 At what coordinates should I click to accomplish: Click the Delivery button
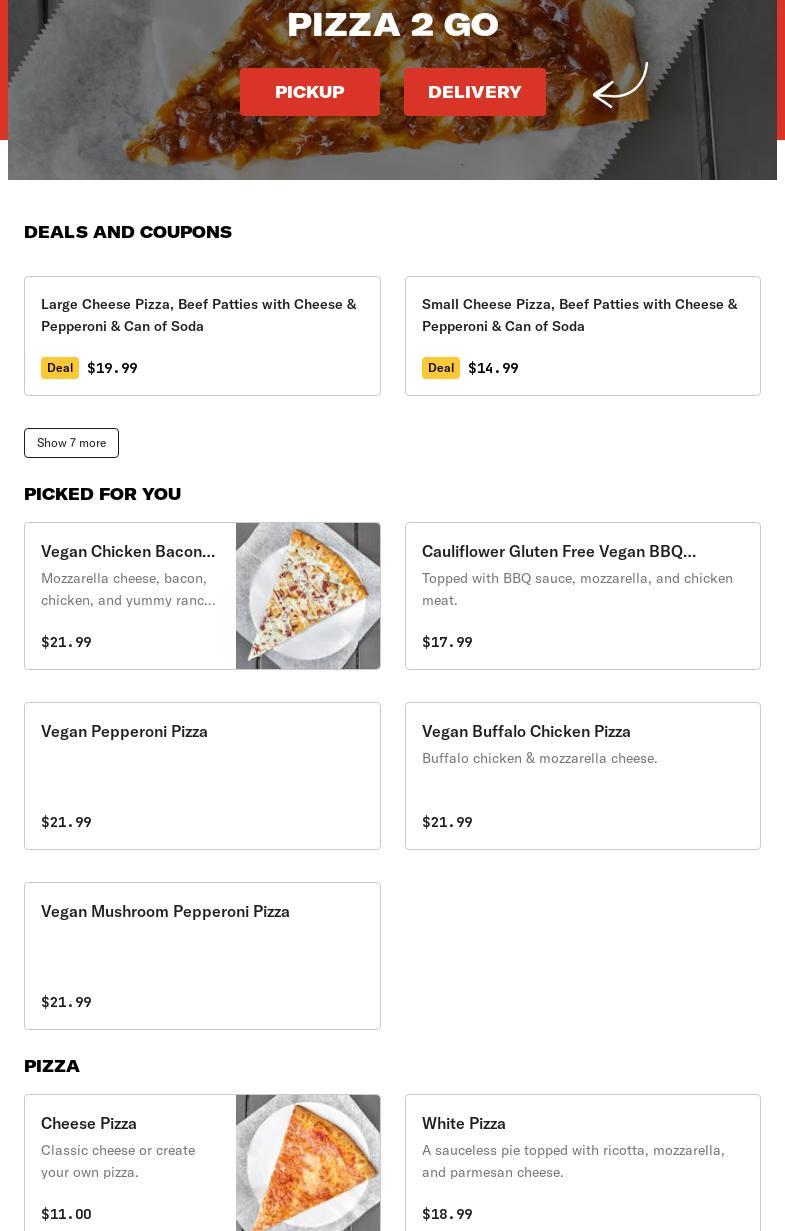click(x=475, y=92)
